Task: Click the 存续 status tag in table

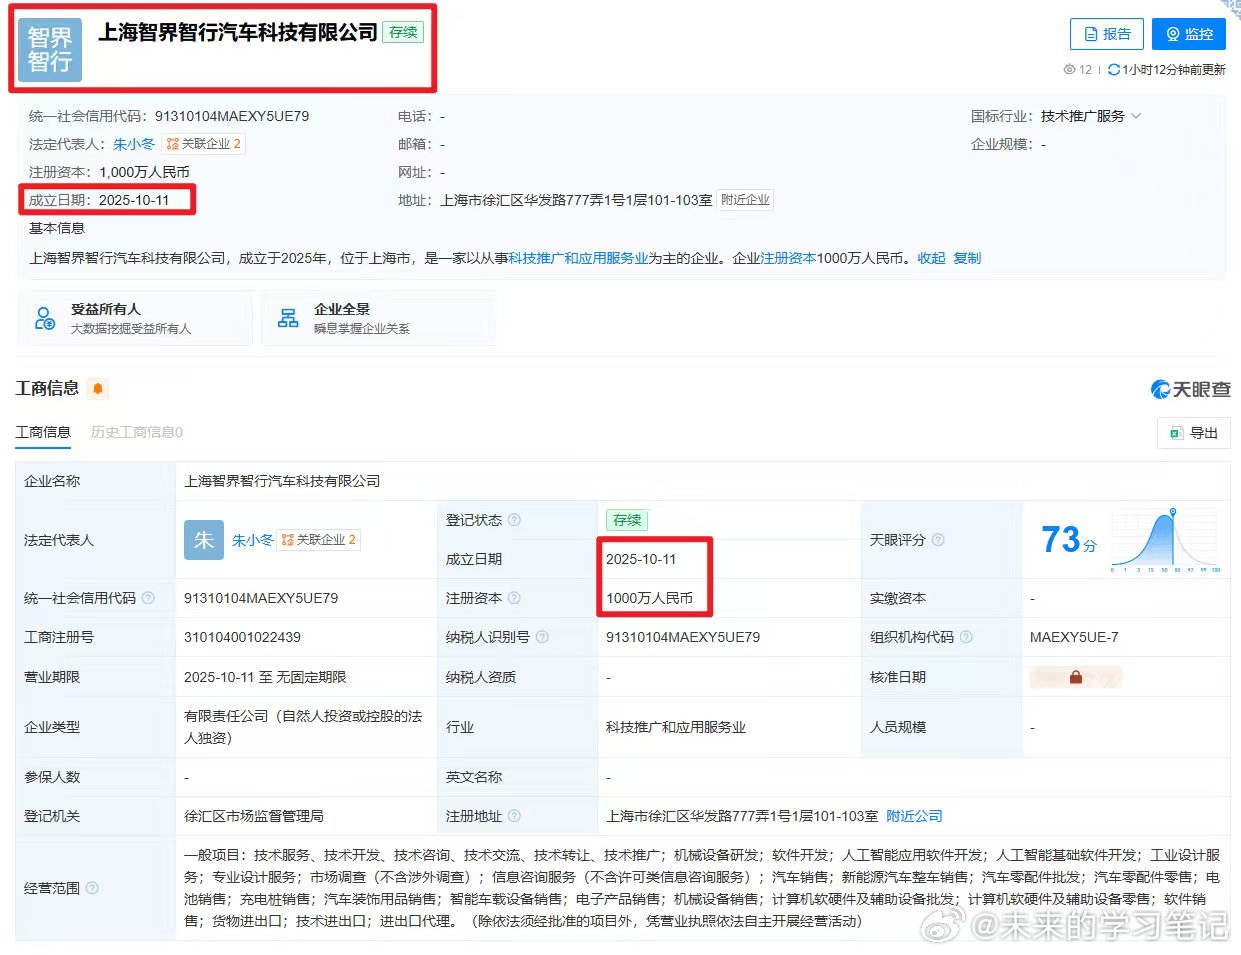Action: click(x=627, y=520)
